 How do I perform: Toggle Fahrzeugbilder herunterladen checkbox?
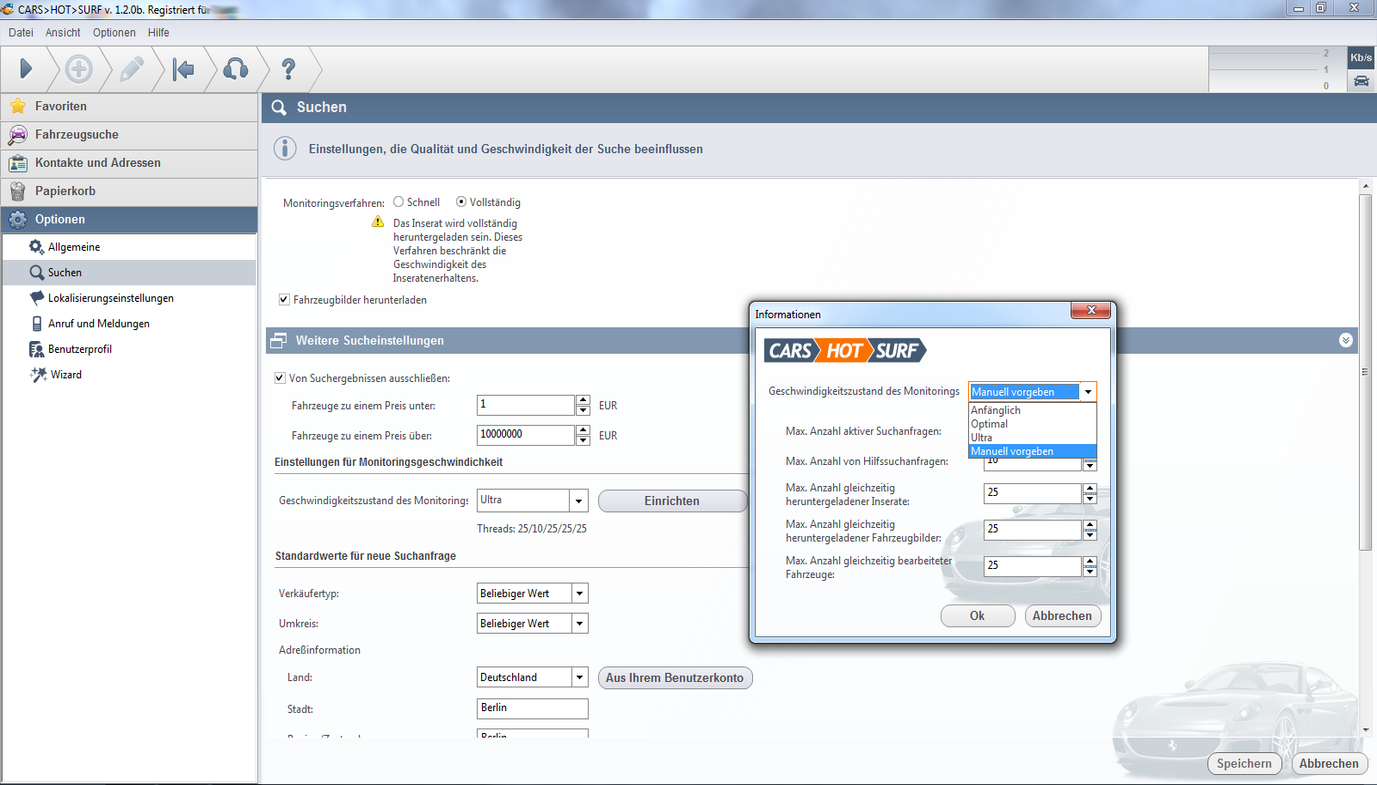(x=285, y=299)
